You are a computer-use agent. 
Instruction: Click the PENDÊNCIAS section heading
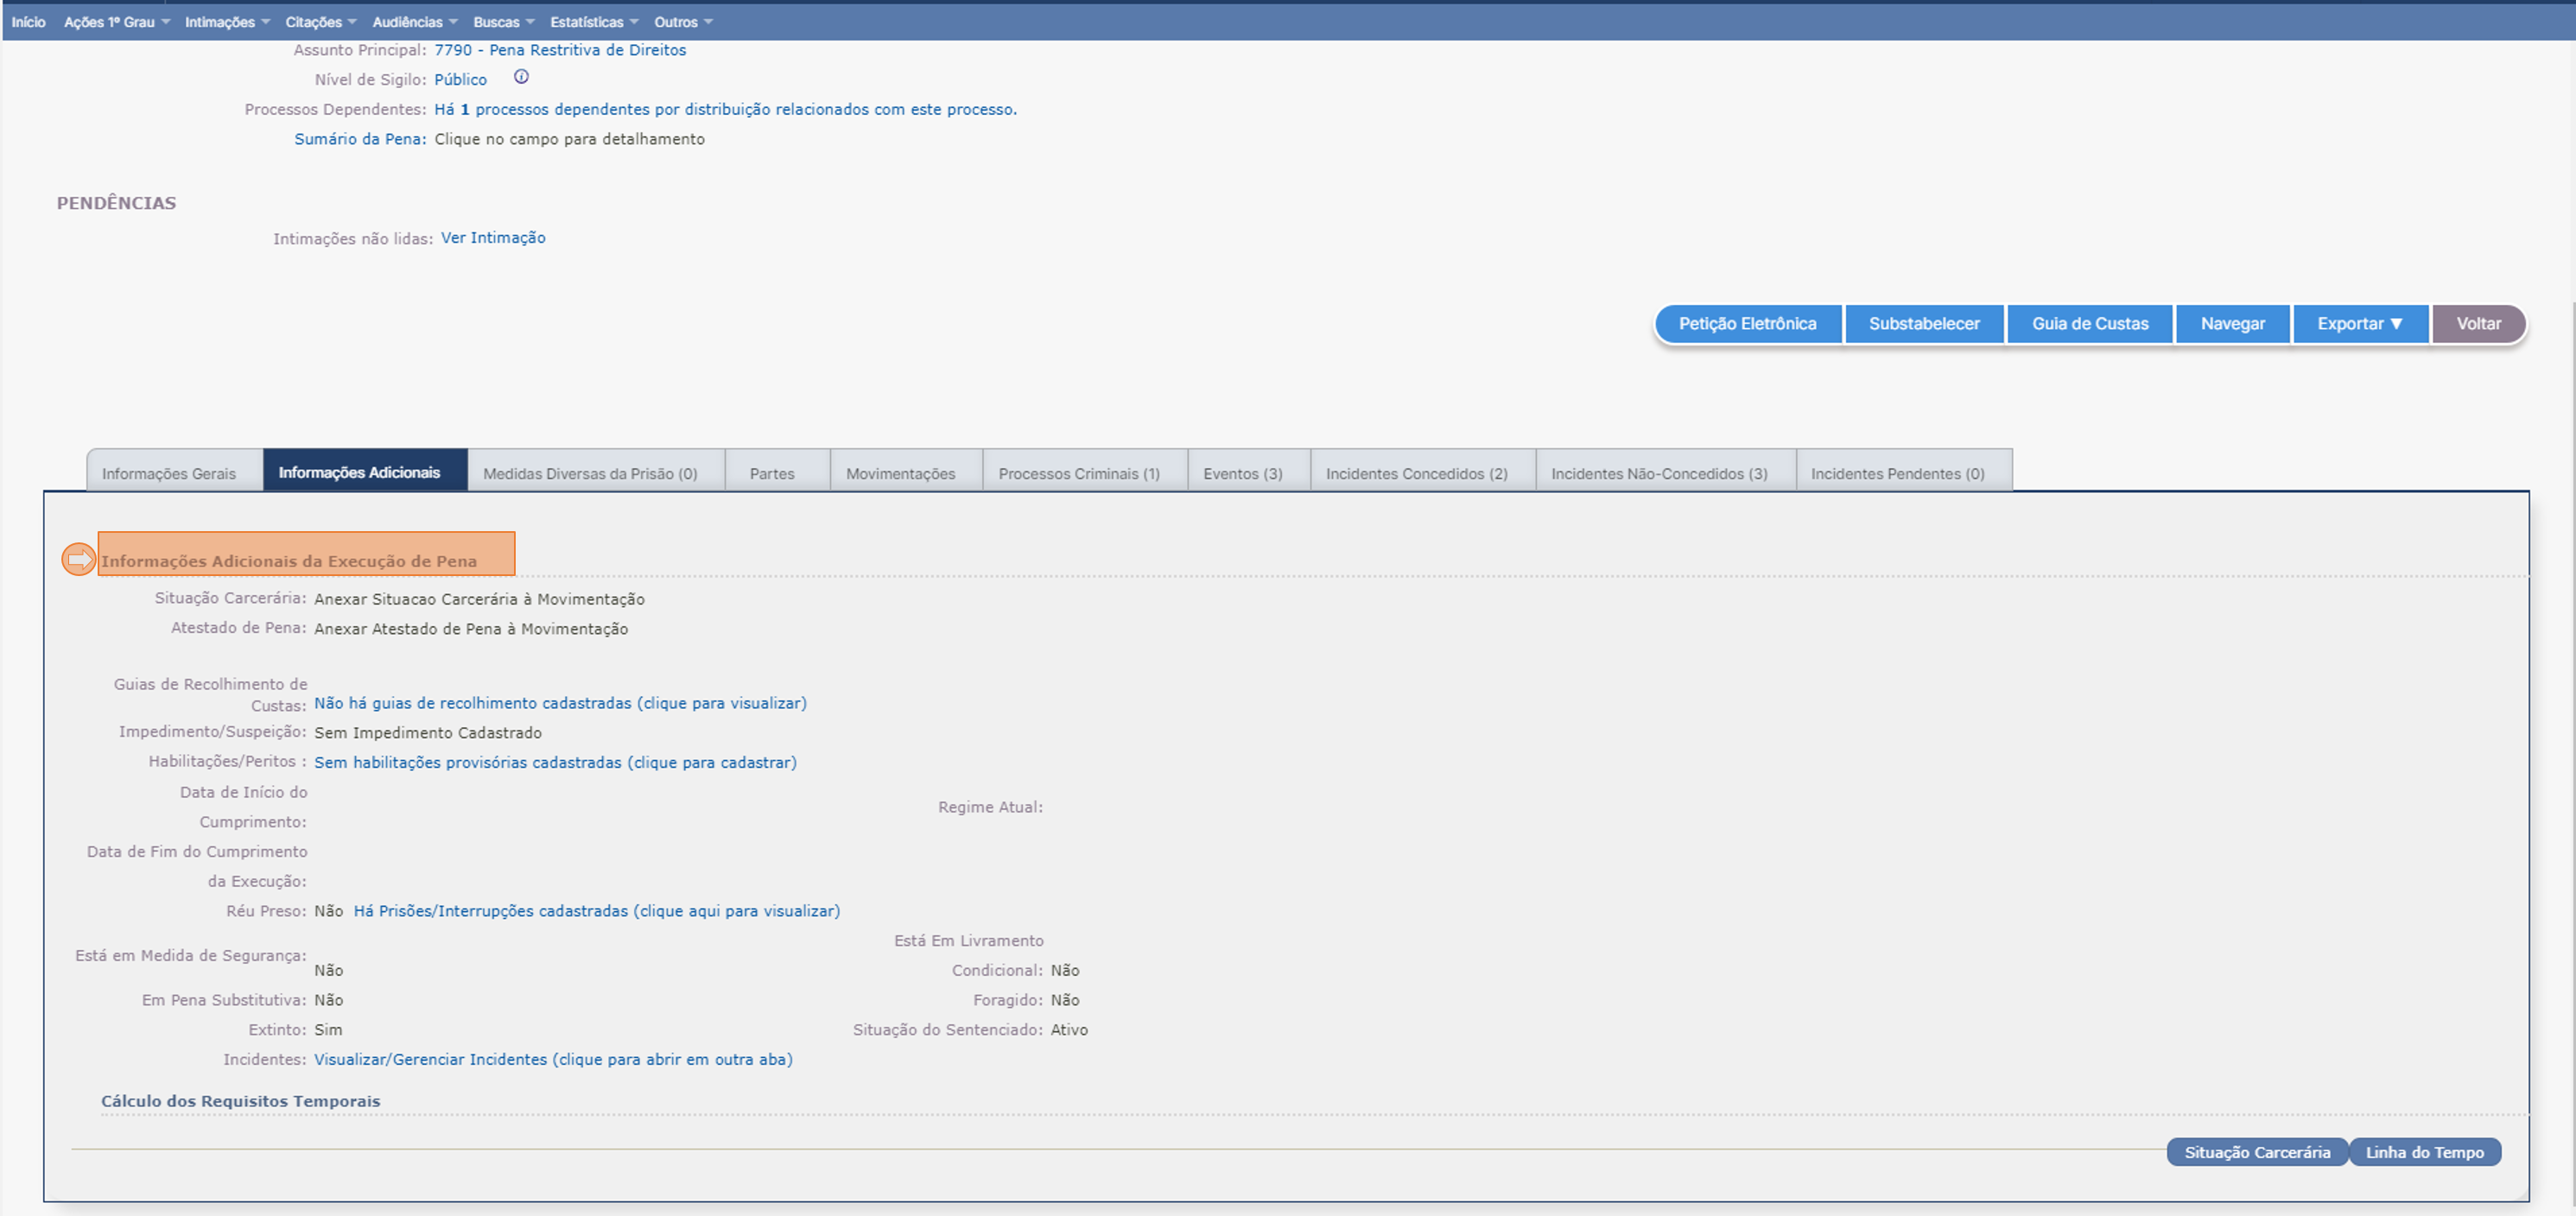[x=116, y=203]
